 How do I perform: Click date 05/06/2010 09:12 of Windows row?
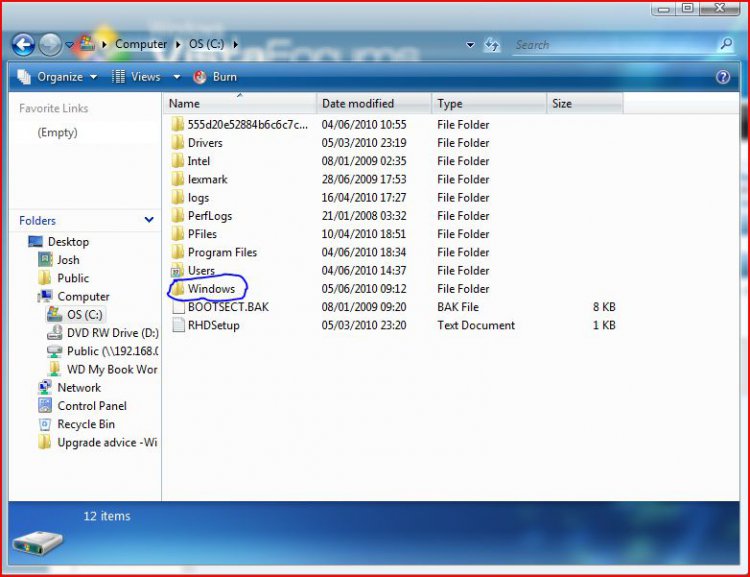(364, 288)
